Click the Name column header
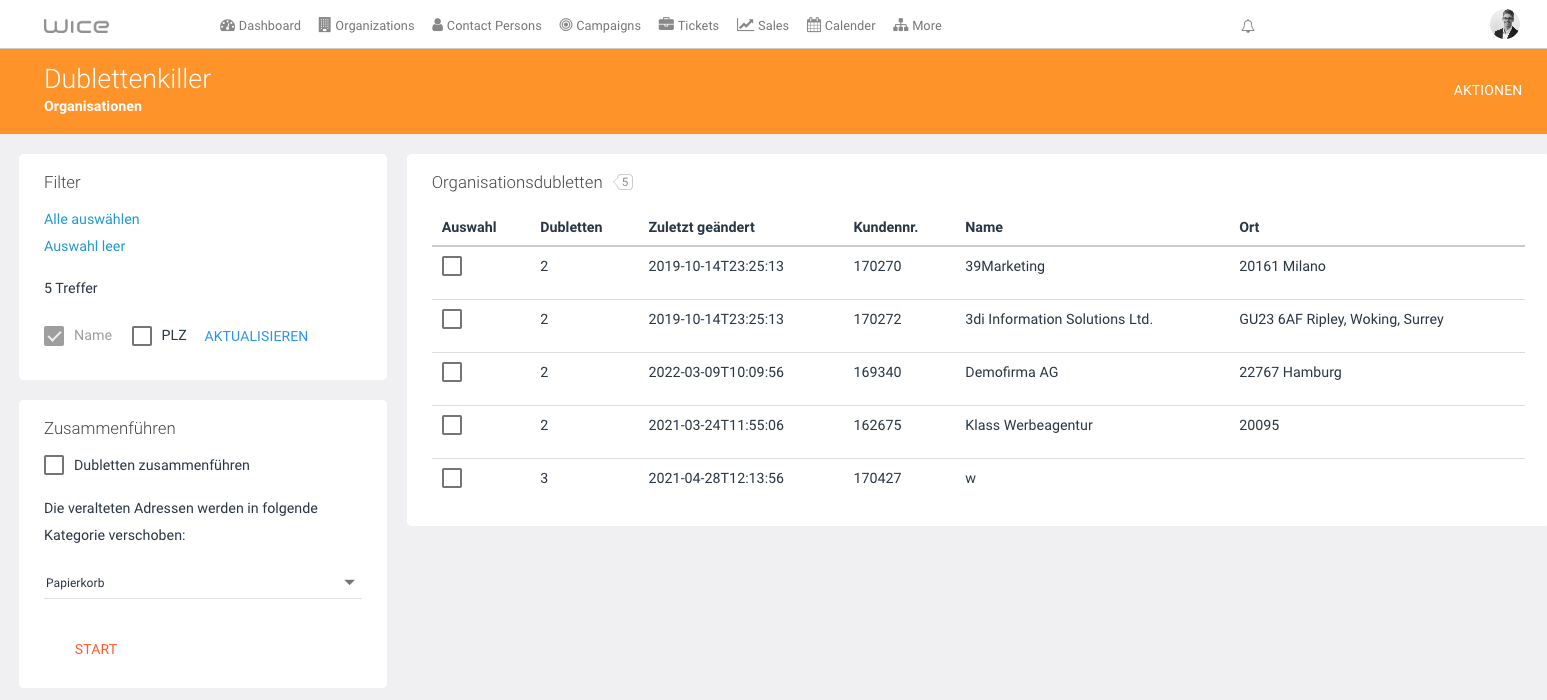This screenshot has height=700, width=1547. [x=984, y=227]
